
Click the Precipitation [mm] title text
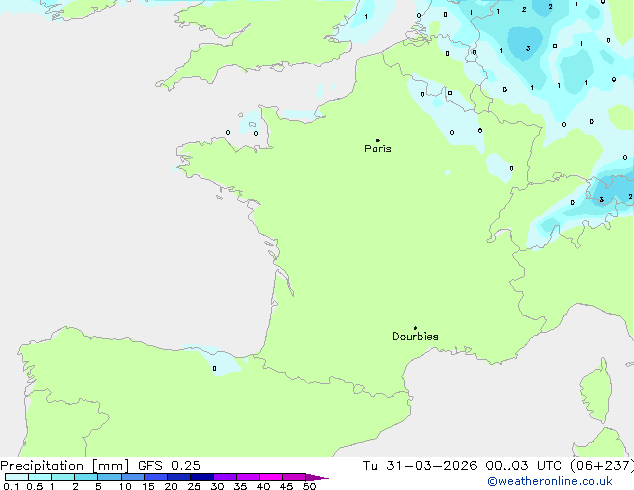[x=65, y=466]
